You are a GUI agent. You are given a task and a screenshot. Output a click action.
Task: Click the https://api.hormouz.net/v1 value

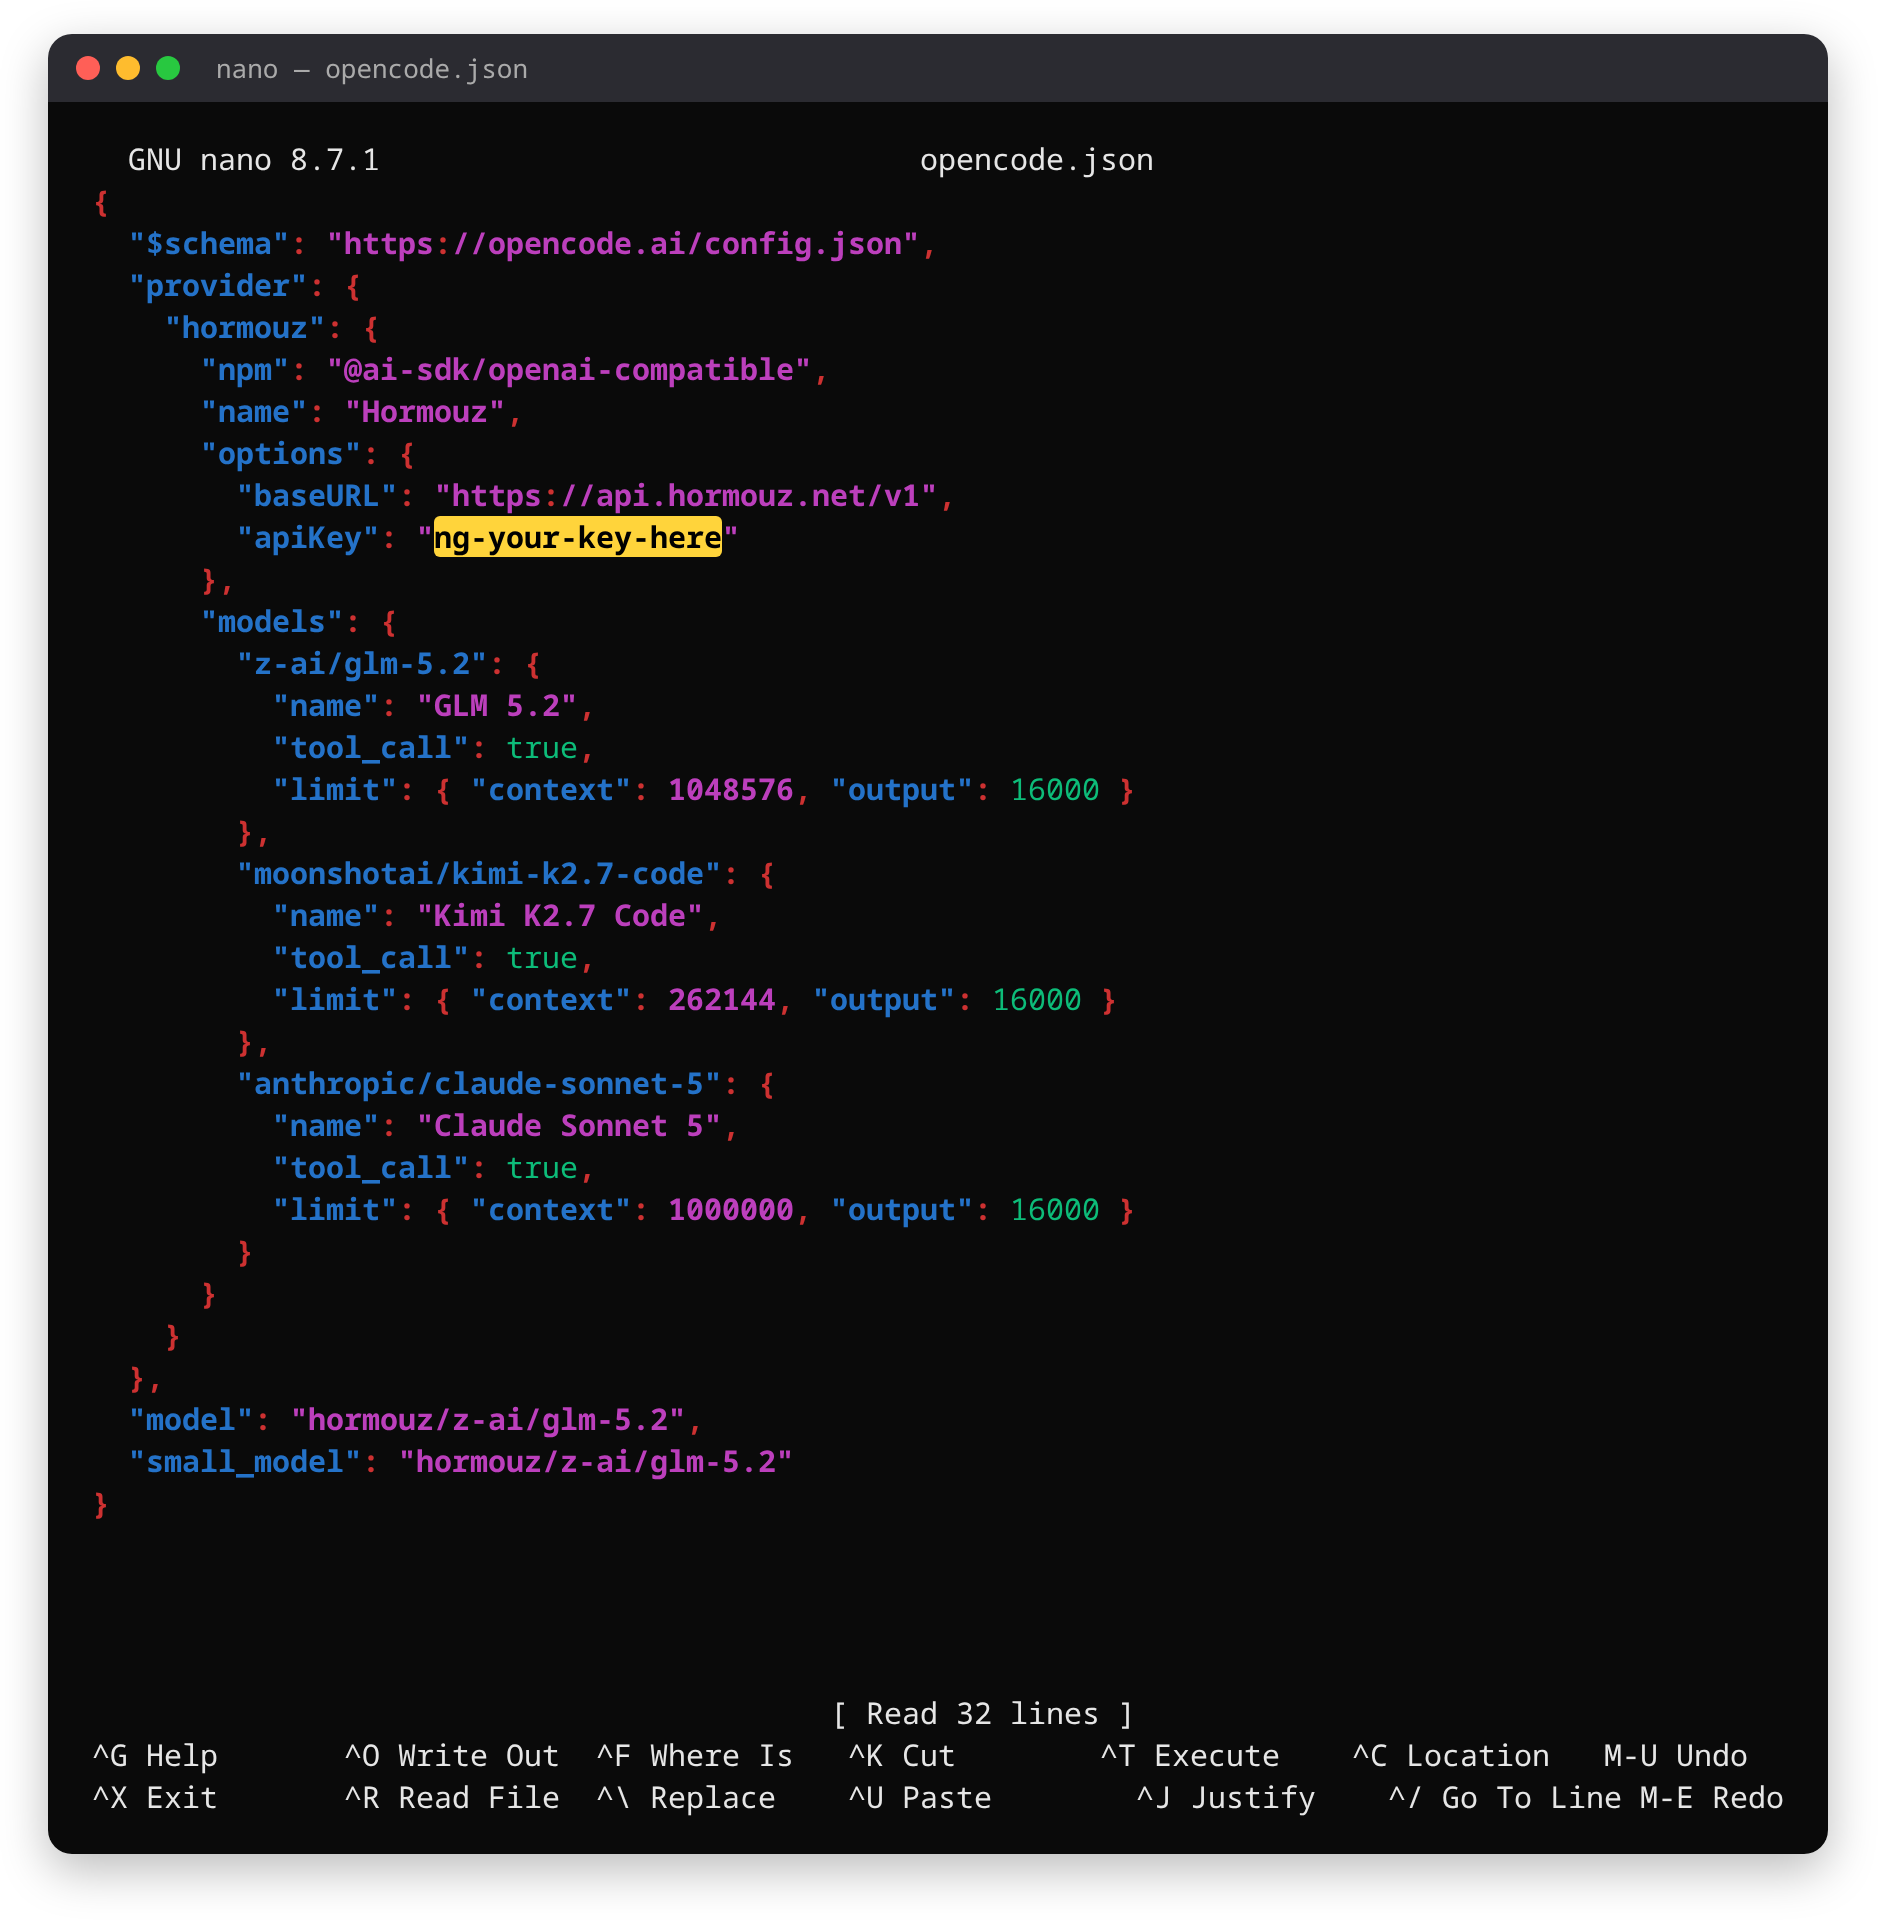pyautogui.click(x=685, y=495)
